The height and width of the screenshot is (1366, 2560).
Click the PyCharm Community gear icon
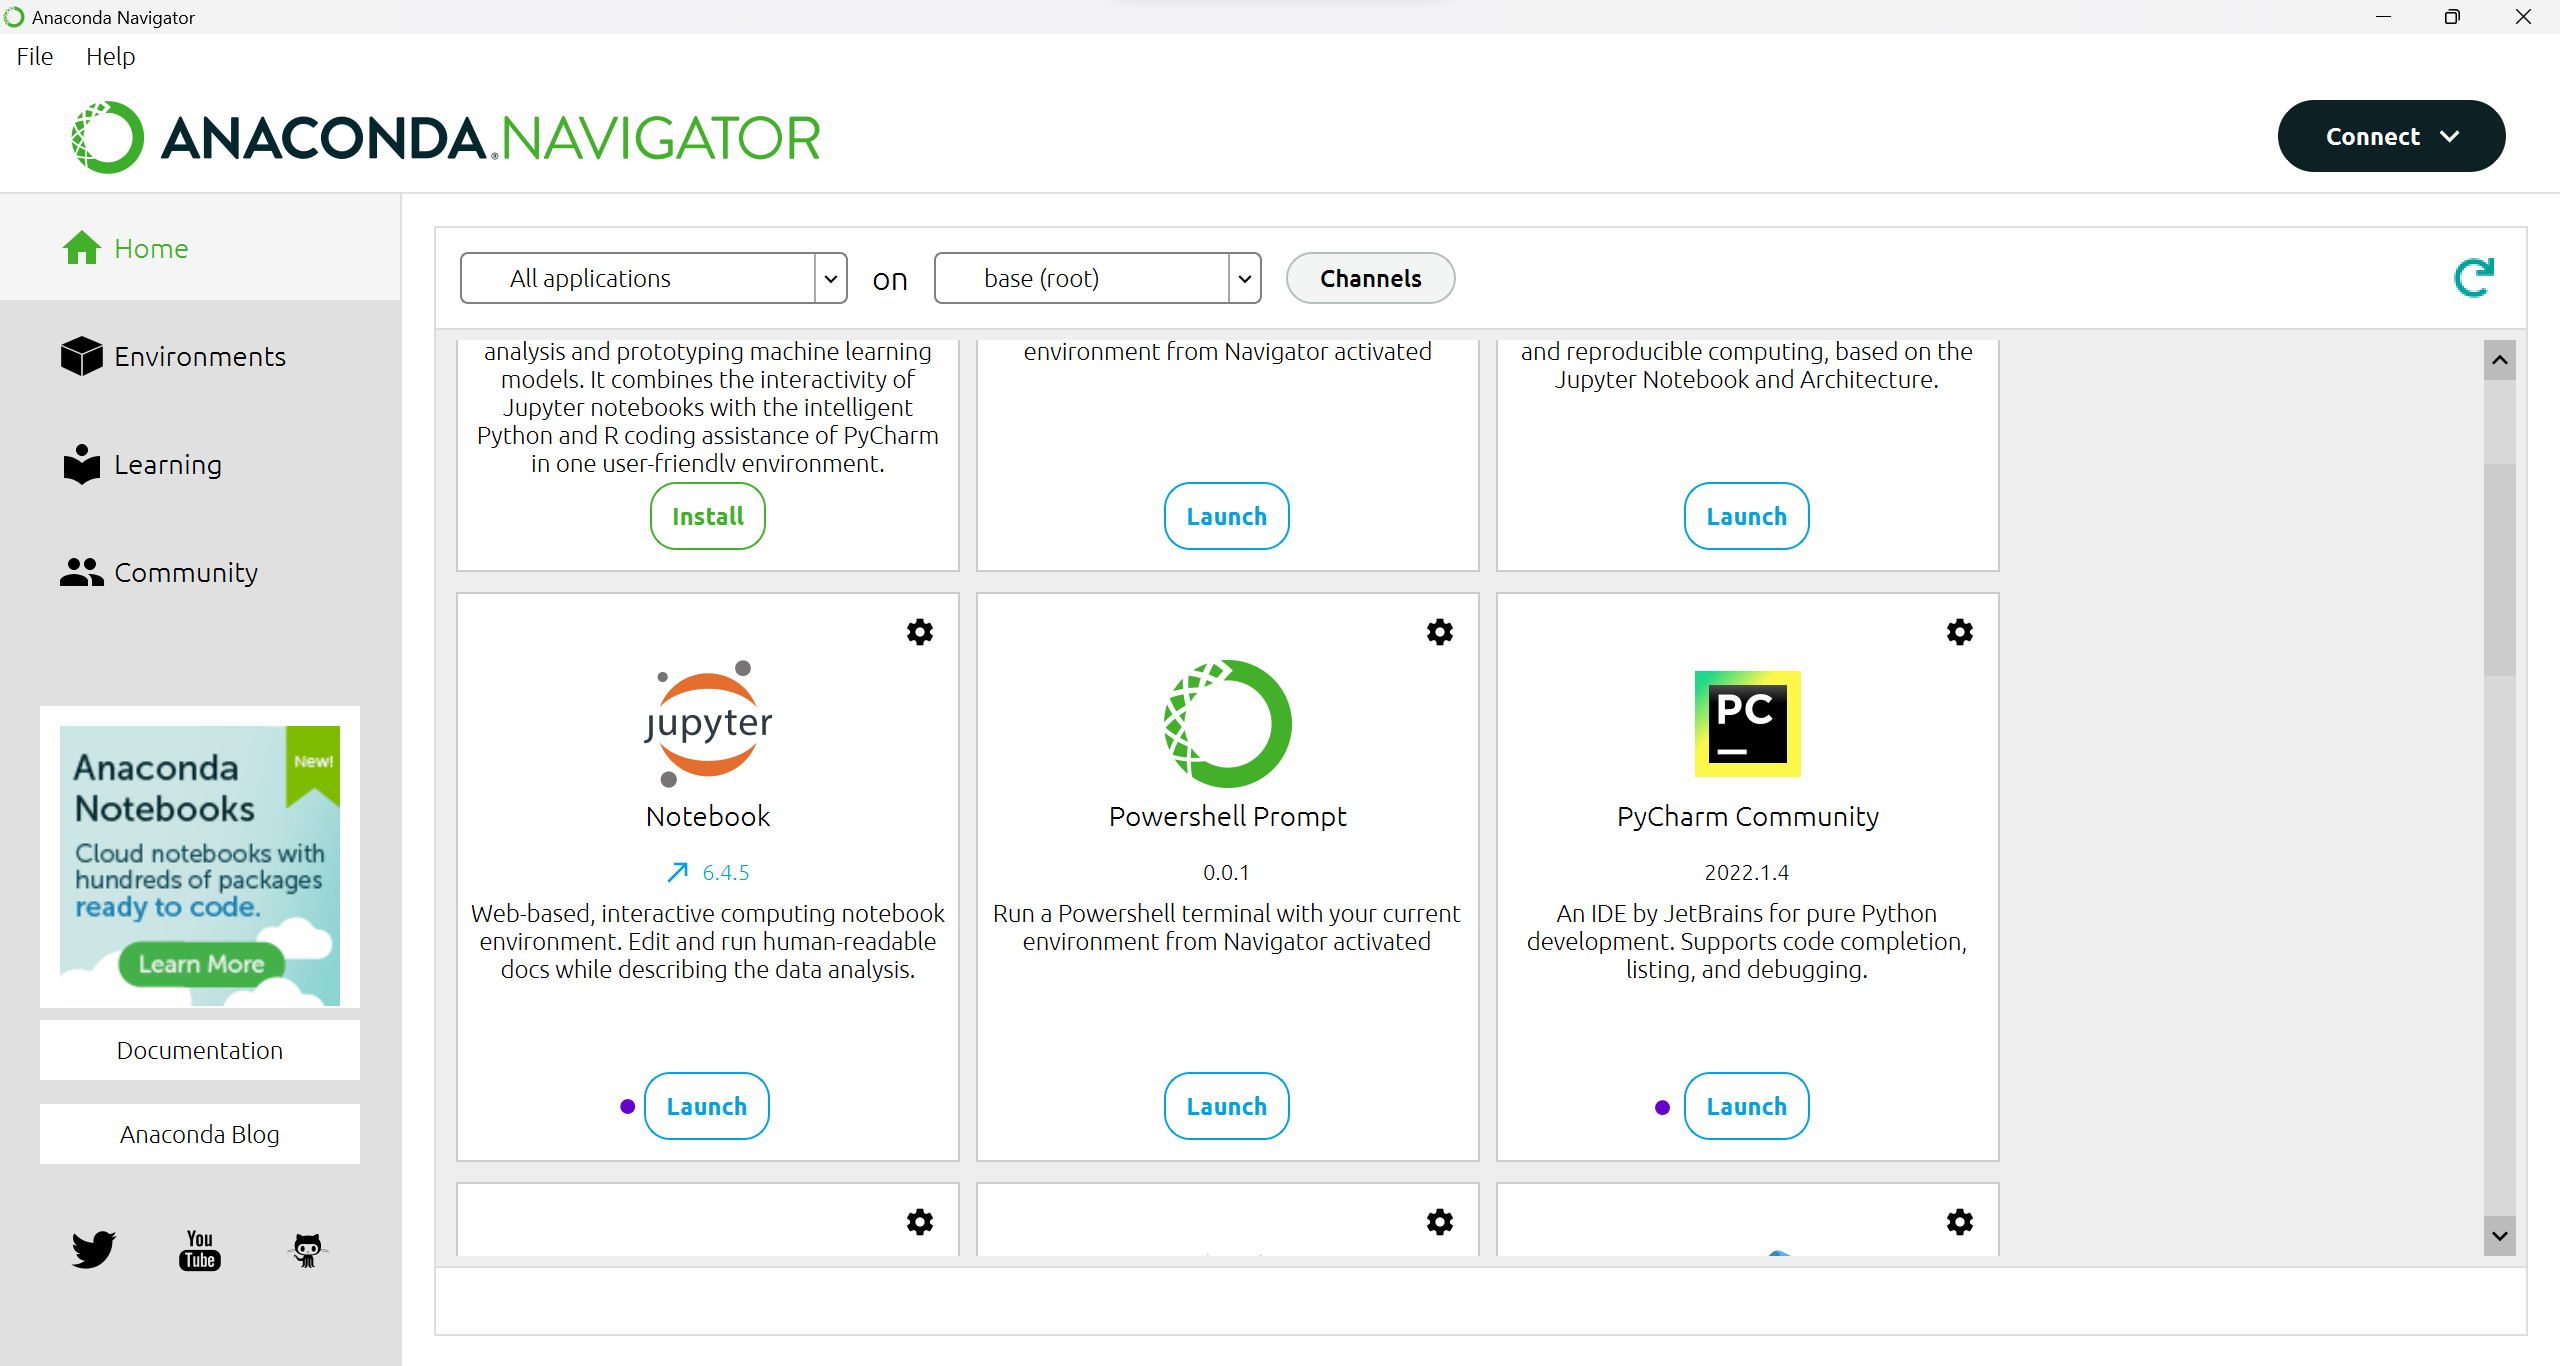pyautogui.click(x=1959, y=632)
